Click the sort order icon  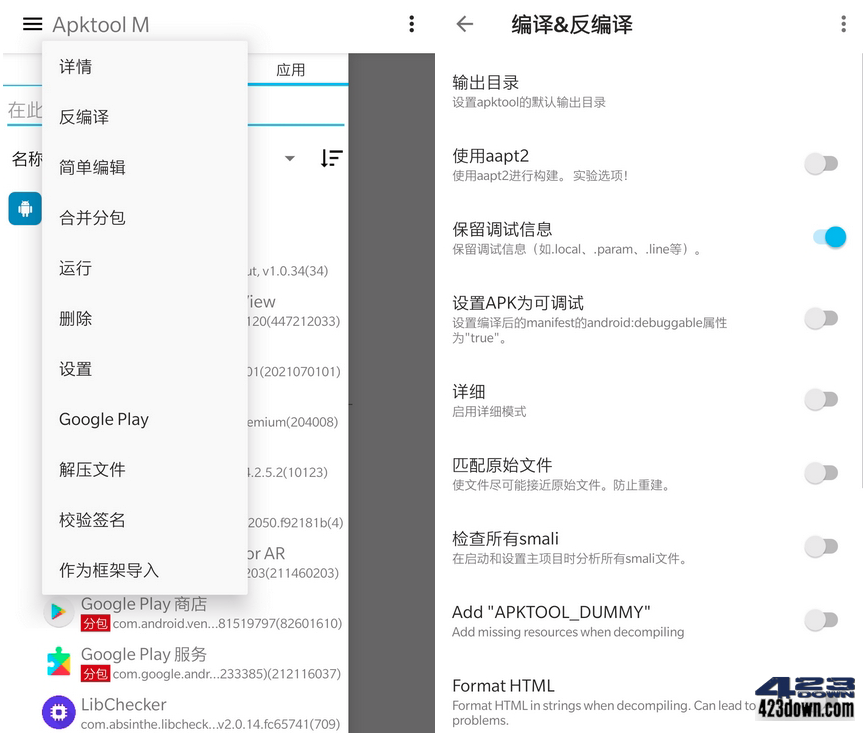coord(331,158)
